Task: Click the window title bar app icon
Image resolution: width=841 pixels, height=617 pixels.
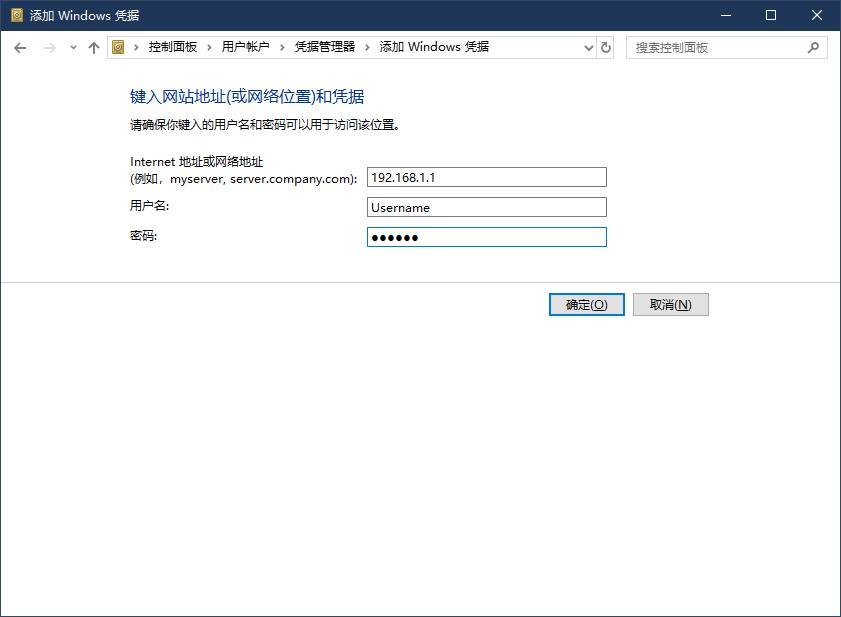Action: click(17, 15)
